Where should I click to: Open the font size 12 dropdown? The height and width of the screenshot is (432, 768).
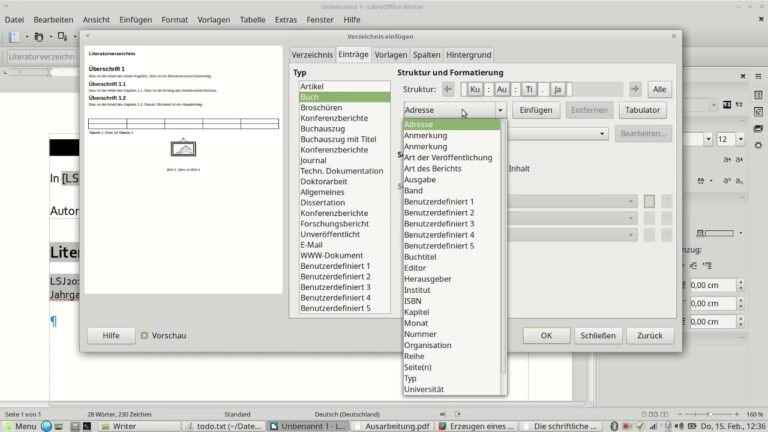click(x=738, y=139)
